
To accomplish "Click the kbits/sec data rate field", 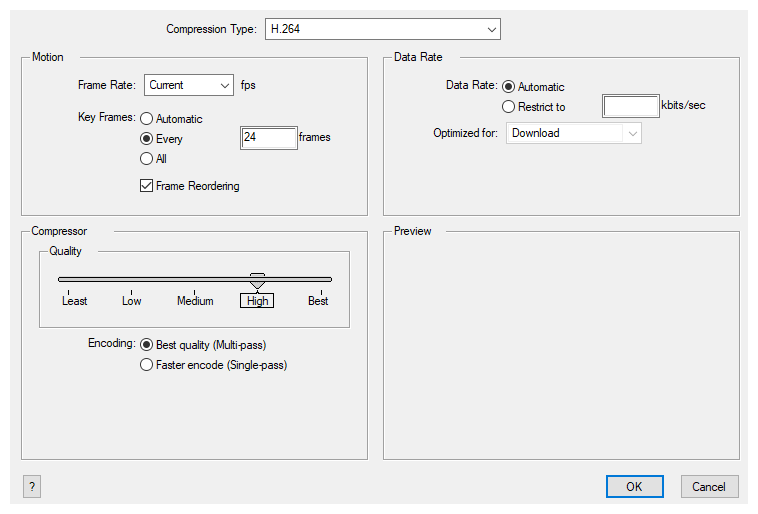I will click(x=630, y=106).
